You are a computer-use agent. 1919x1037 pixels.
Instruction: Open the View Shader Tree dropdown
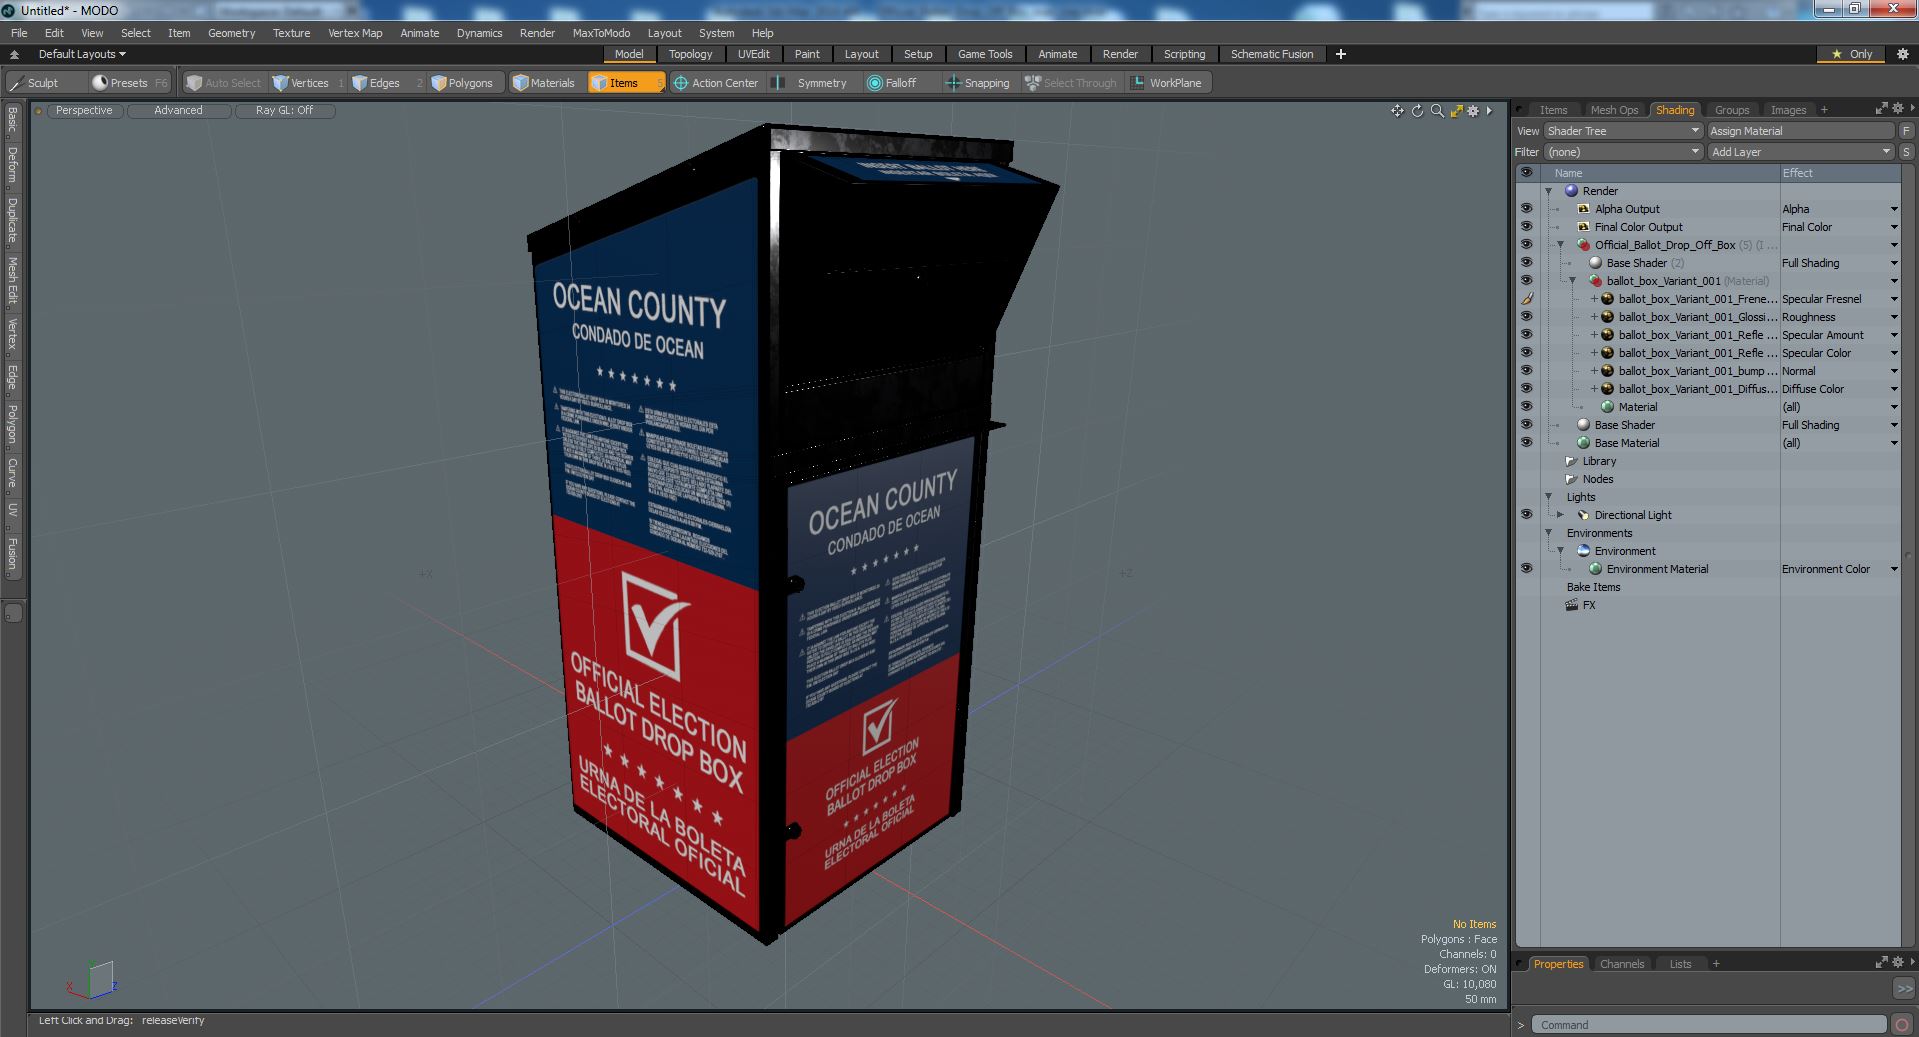click(1622, 131)
